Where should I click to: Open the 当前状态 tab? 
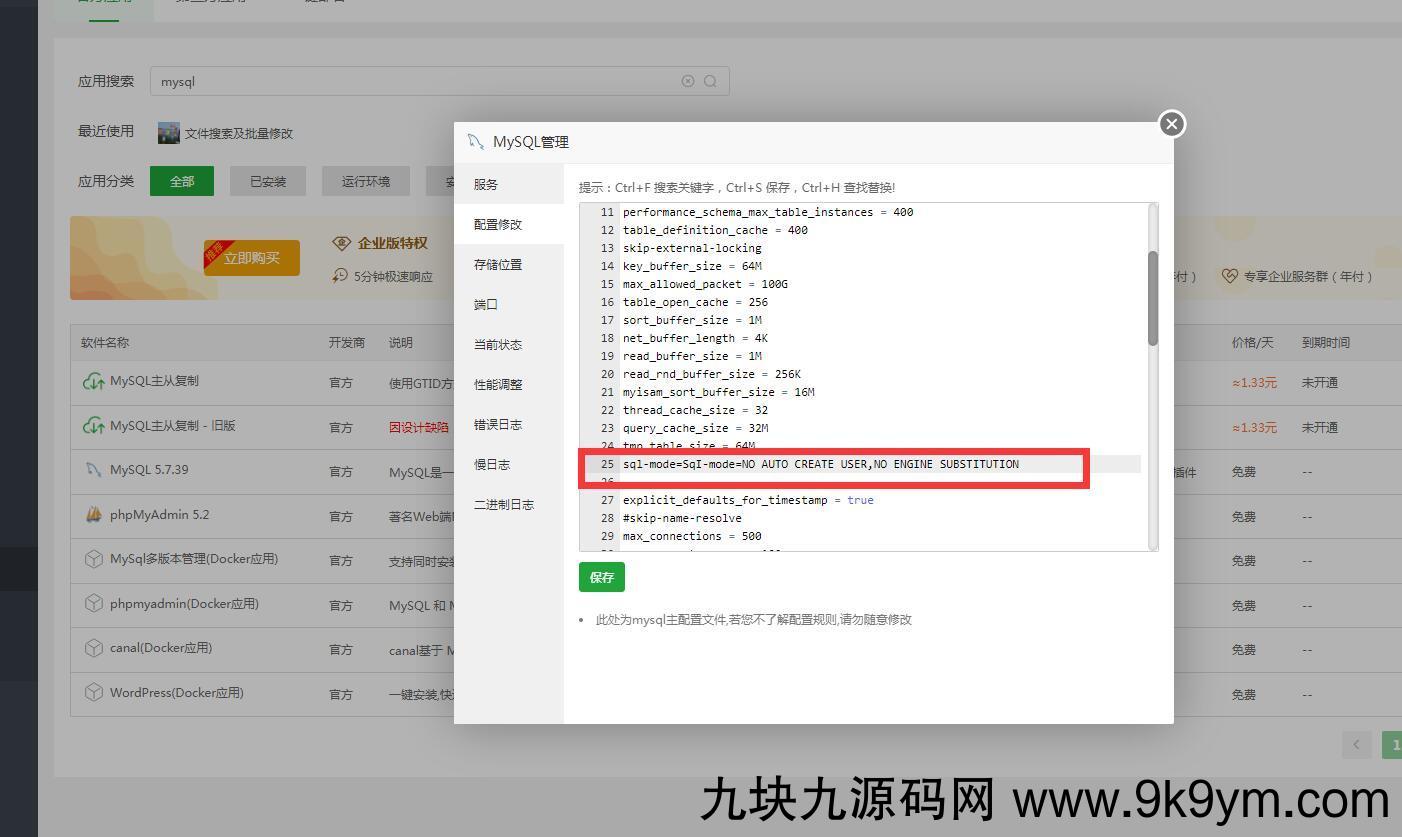click(x=509, y=344)
